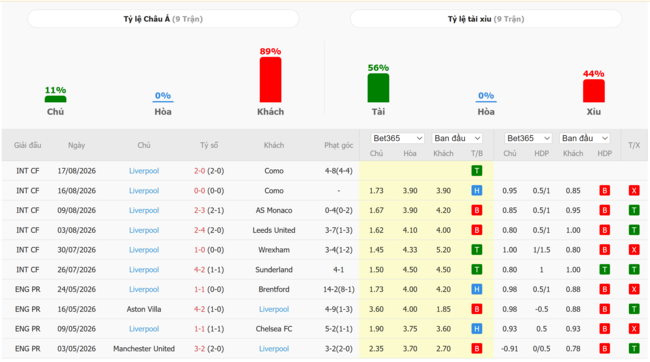Click the red B HDP badge in Chelsea FC row
This screenshot has width=650, height=362.
(604, 329)
